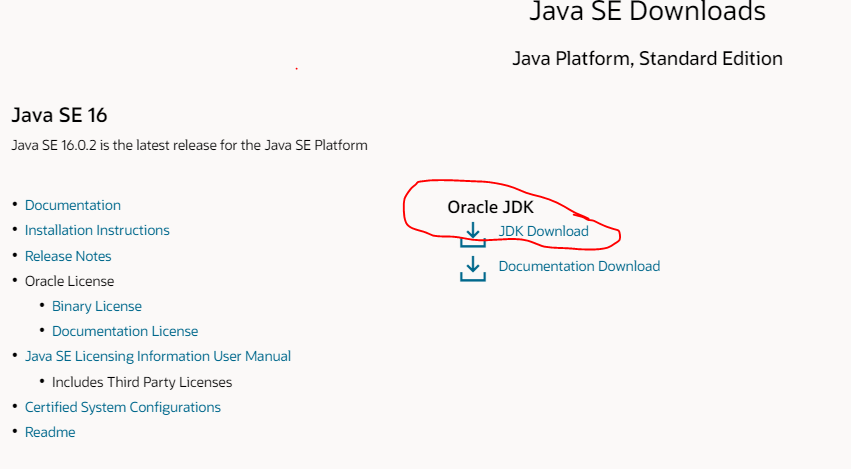Open the Documentation License link
Screen dimensions: 851x469
(125, 331)
